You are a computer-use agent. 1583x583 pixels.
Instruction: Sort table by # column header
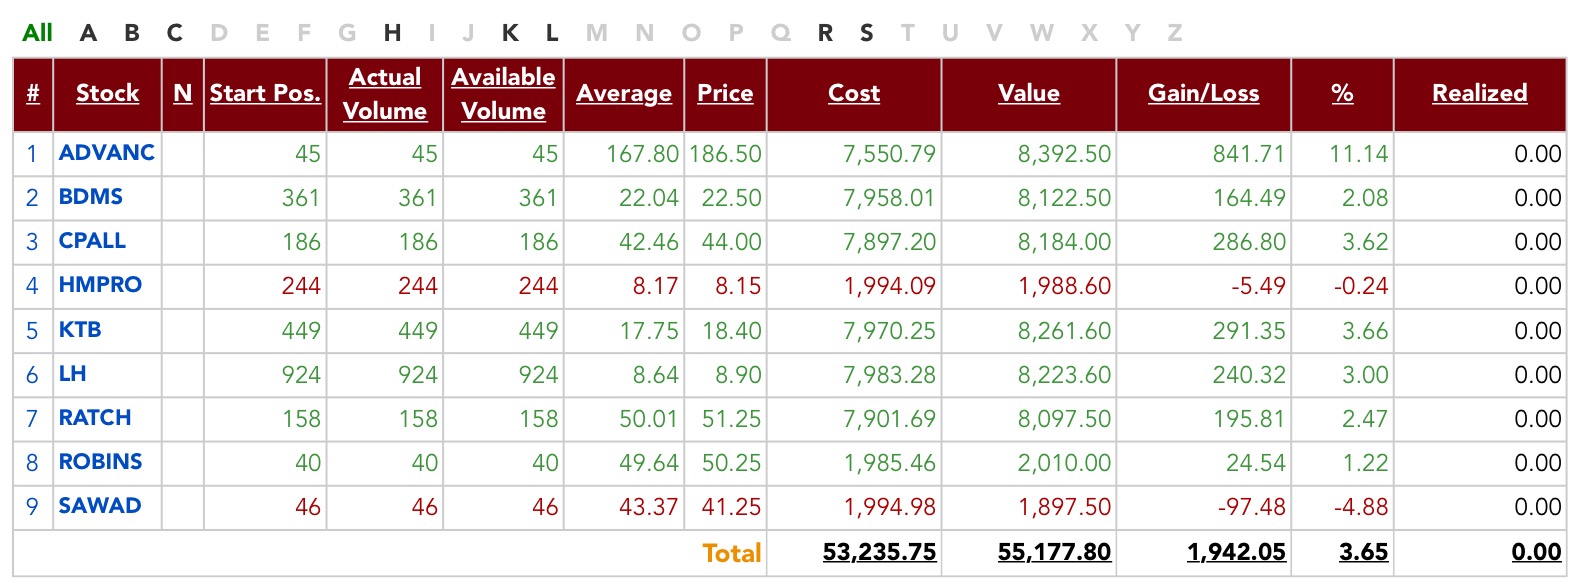pyautogui.click(x=33, y=93)
